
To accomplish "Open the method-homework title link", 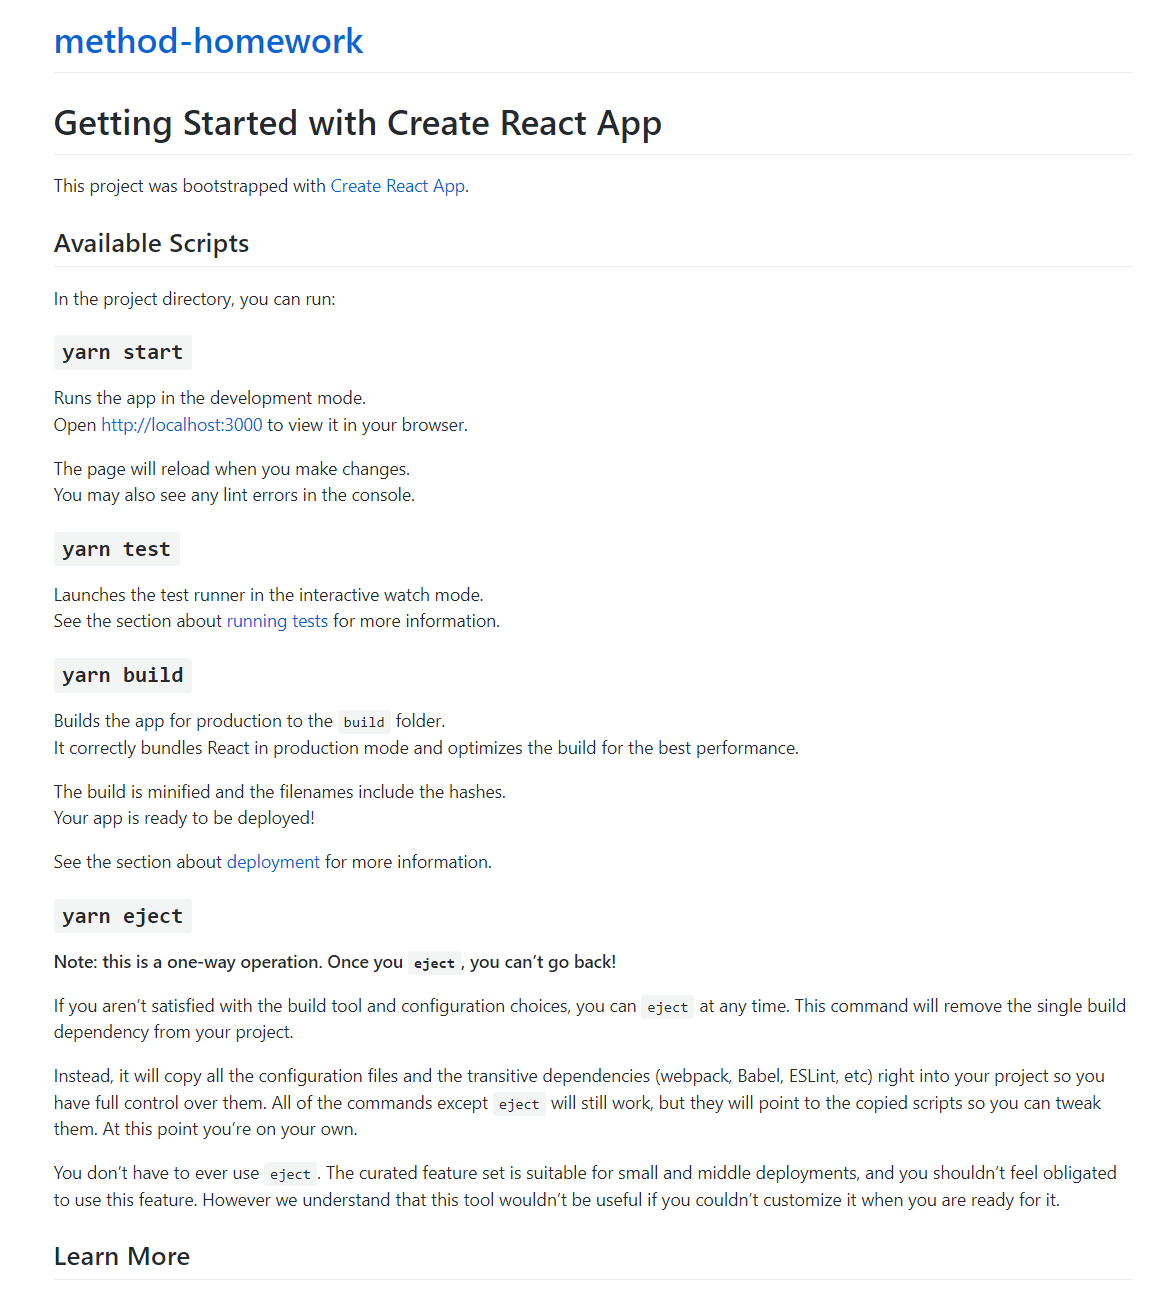I will (208, 41).
